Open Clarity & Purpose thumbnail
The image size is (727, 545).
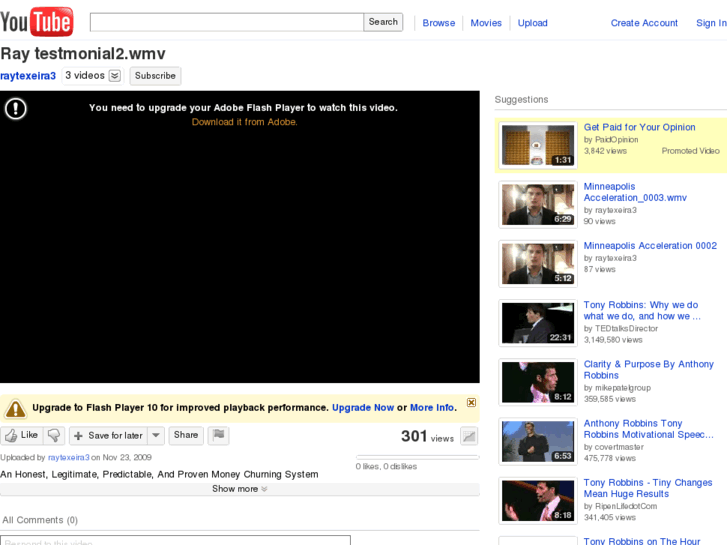[x=538, y=382]
